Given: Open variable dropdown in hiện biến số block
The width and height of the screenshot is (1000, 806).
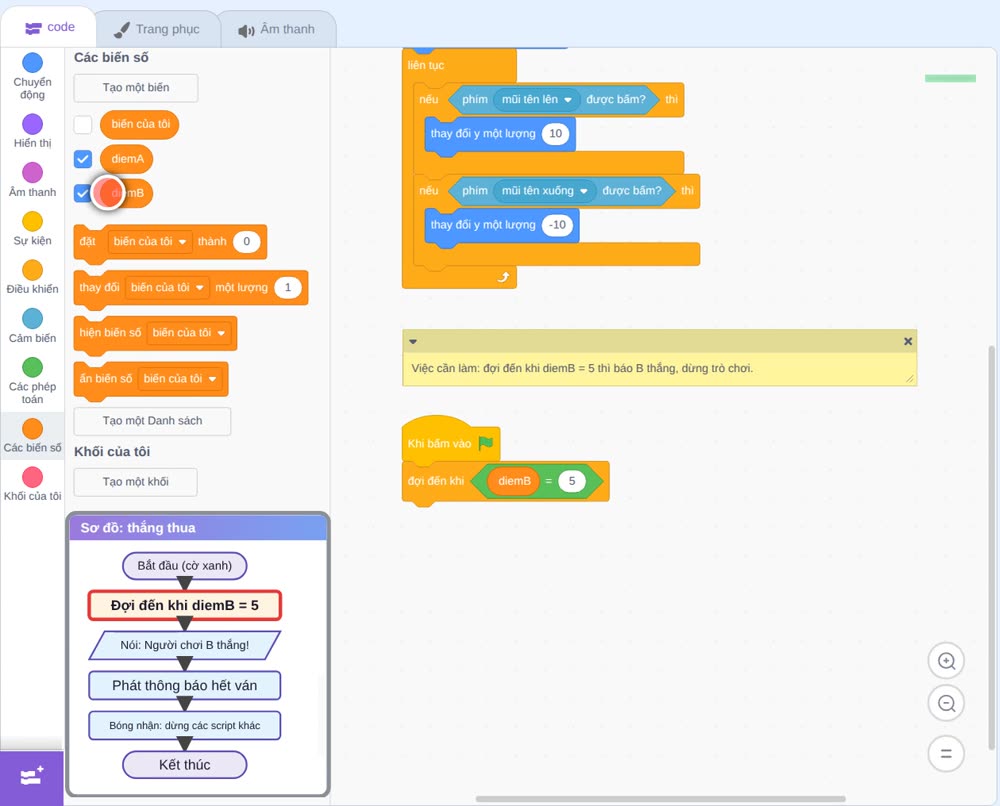Looking at the screenshot, I should (189, 333).
